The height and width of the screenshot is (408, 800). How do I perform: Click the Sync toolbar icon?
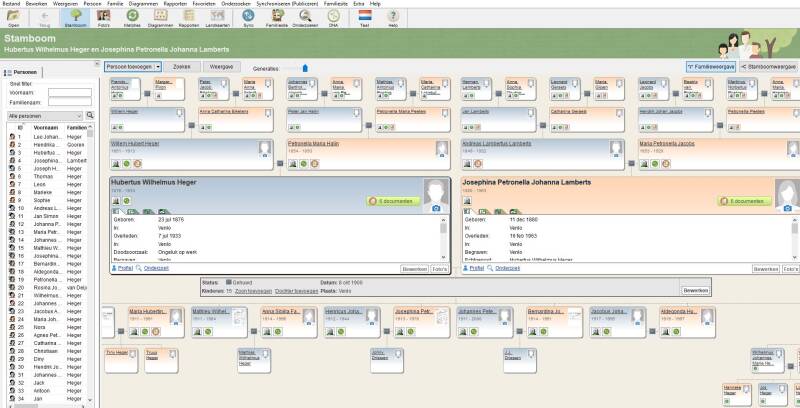pyautogui.click(x=248, y=18)
